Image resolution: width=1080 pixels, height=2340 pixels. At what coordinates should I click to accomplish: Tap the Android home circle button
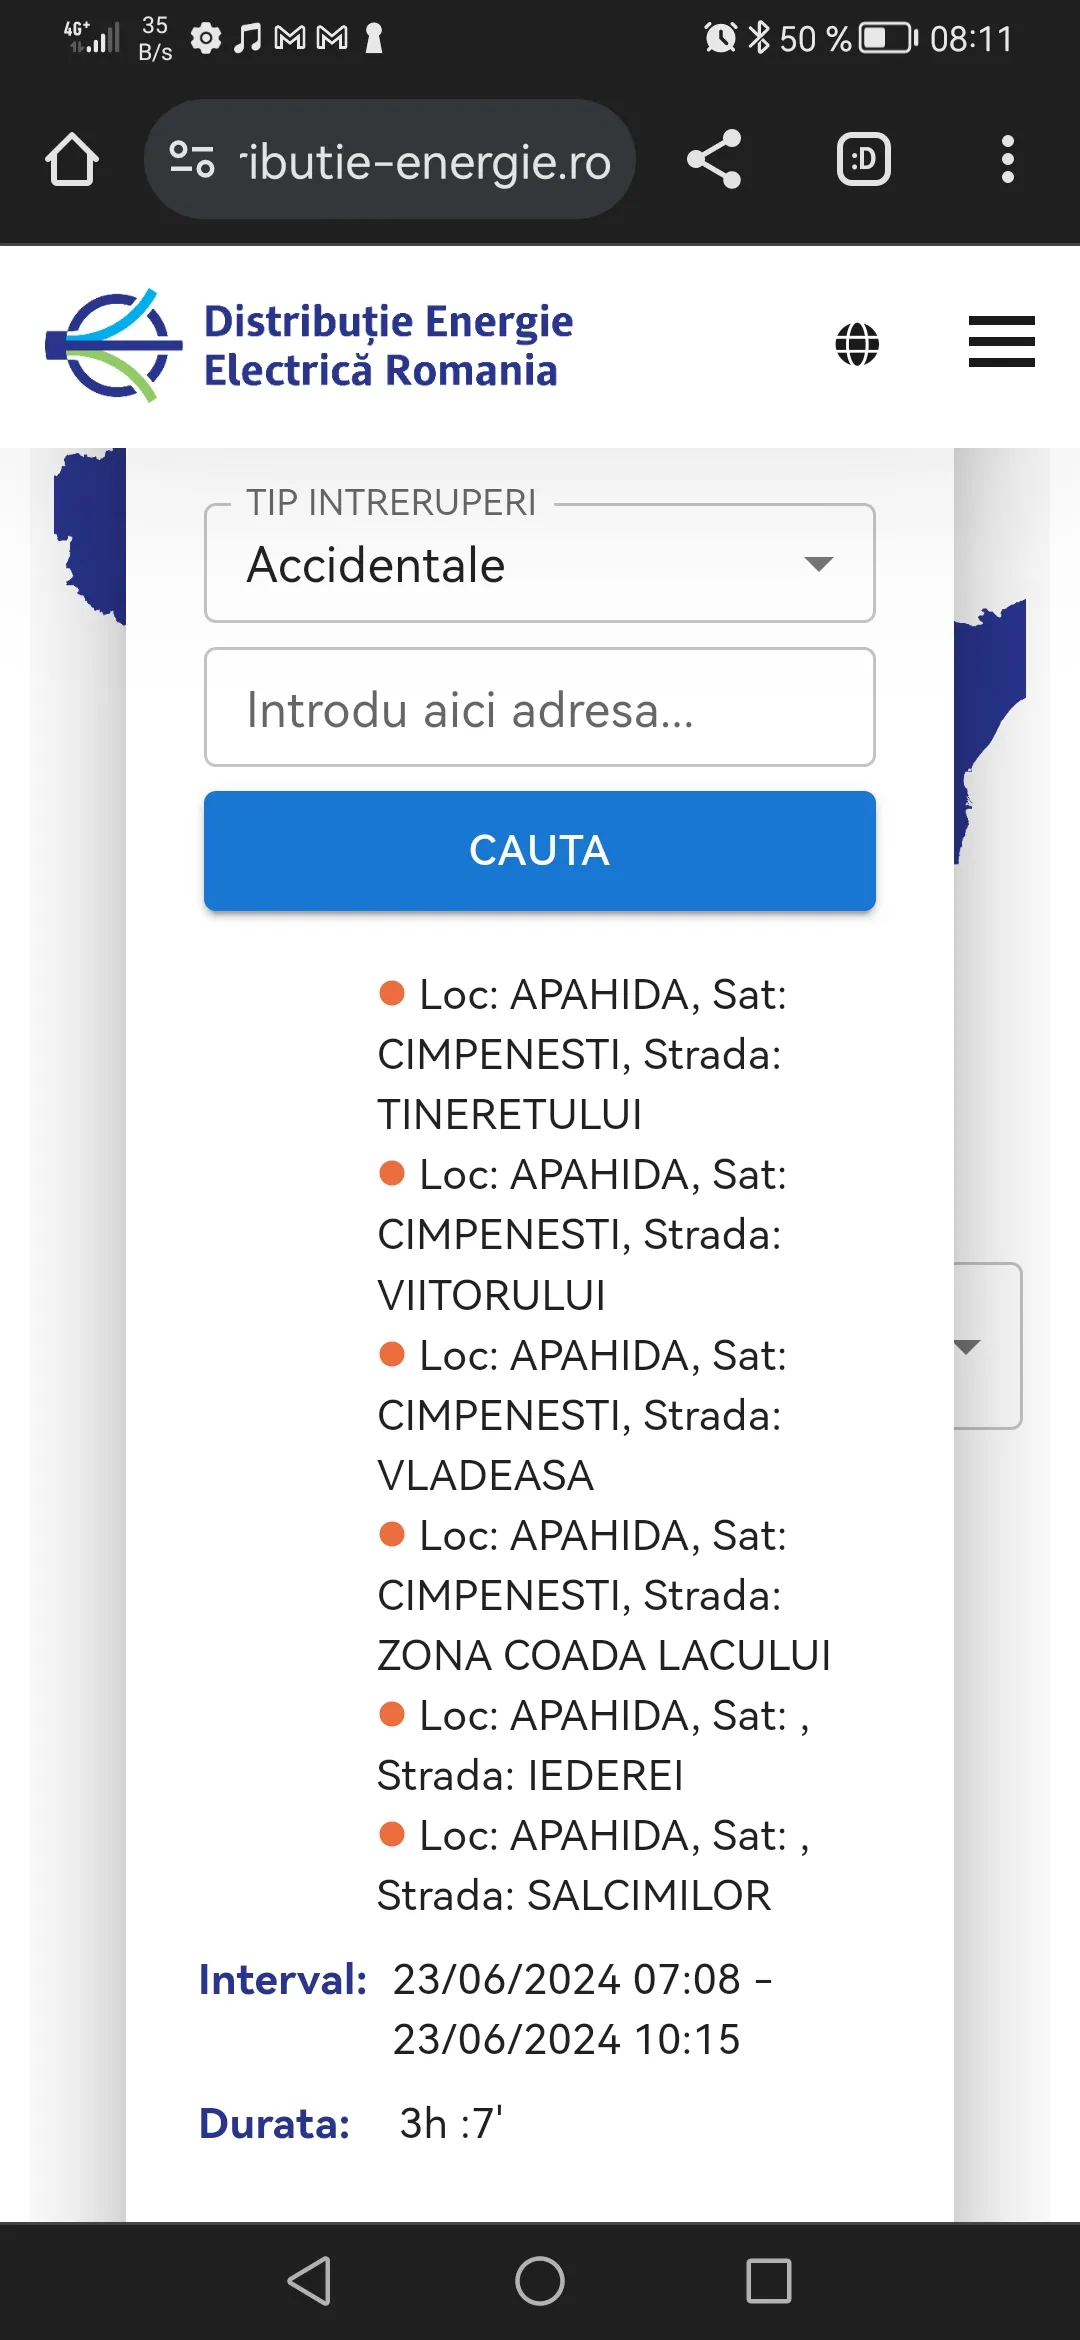tap(540, 2281)
